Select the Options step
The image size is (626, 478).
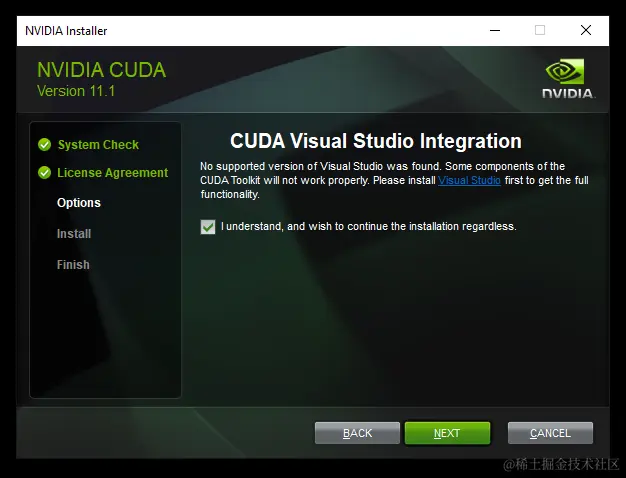coord(79,203)
